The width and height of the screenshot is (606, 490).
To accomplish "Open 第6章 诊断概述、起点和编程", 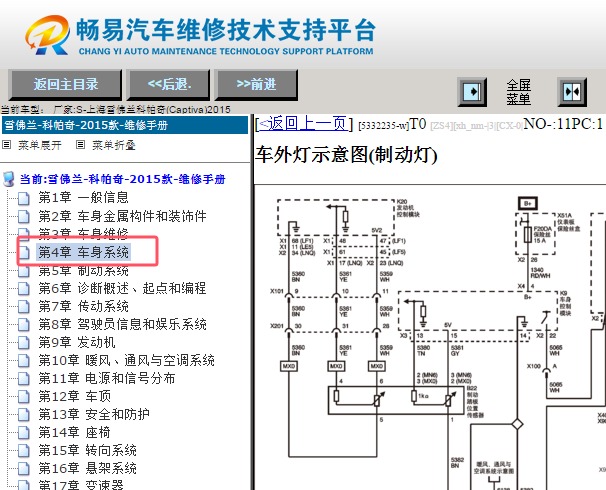I will tap(122, 288).
